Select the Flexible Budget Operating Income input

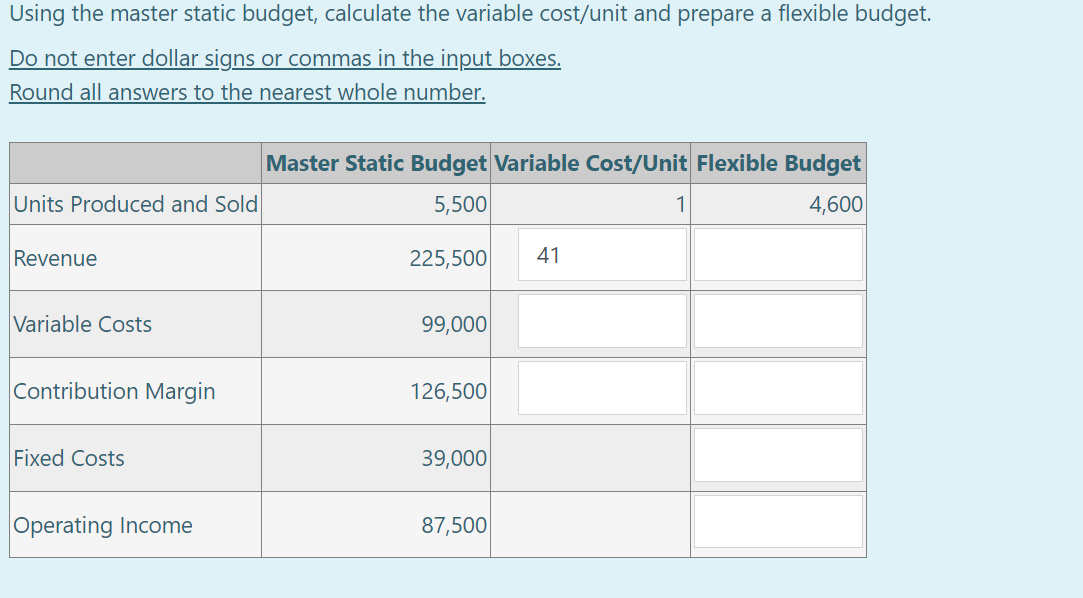778,520
